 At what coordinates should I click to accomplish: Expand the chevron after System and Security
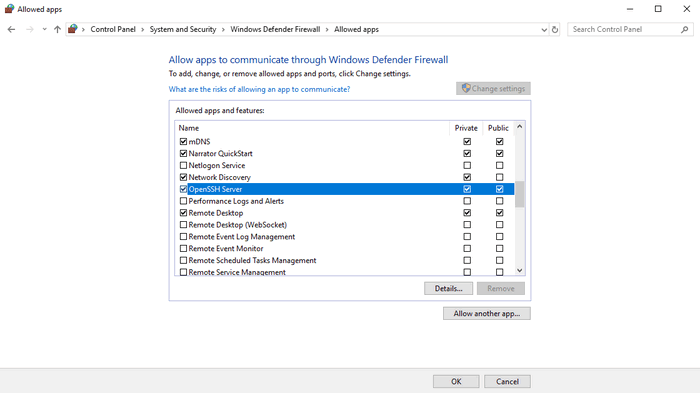coord(223,29)
